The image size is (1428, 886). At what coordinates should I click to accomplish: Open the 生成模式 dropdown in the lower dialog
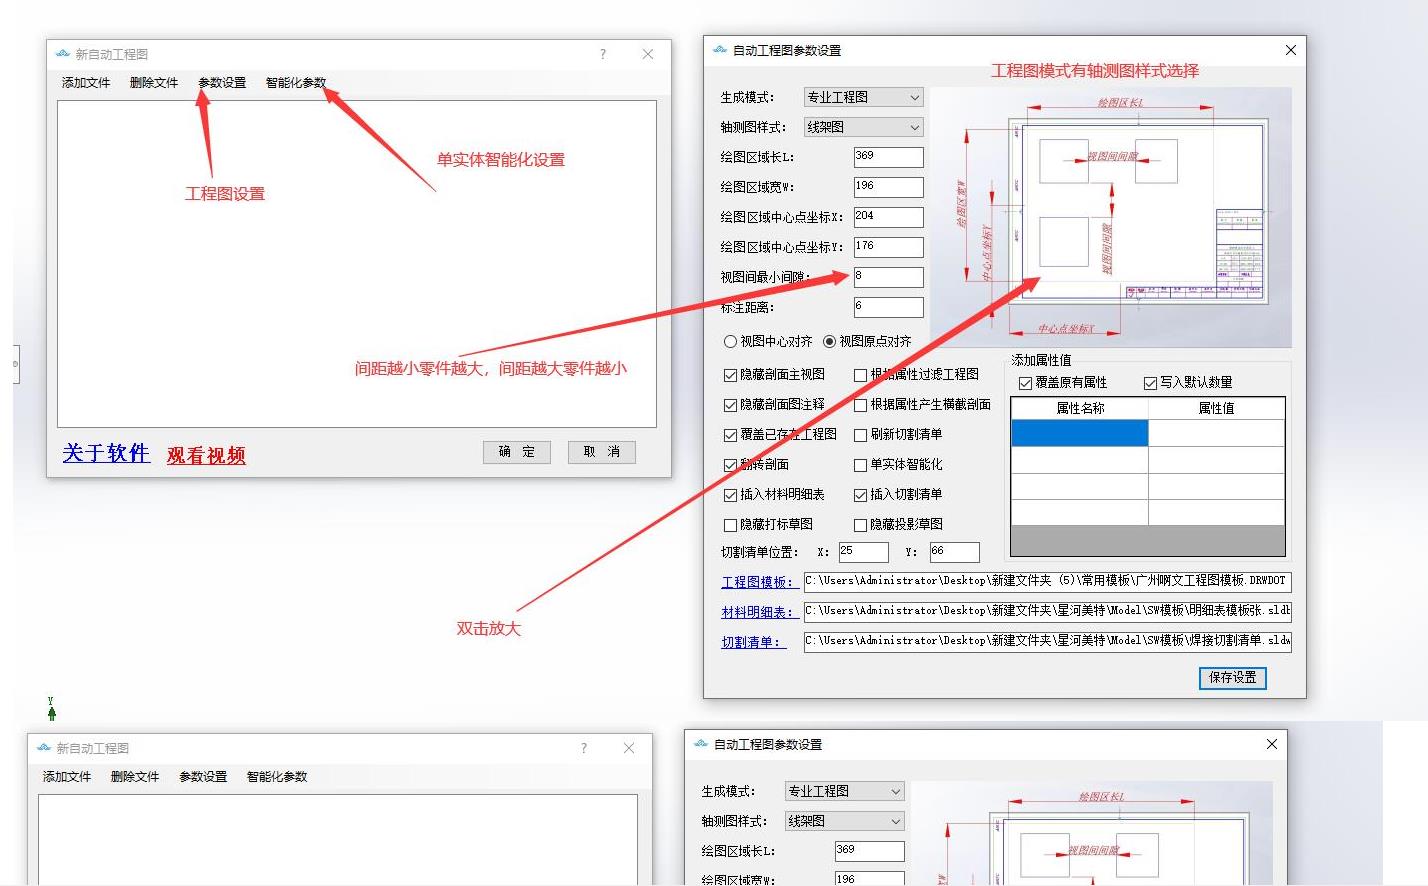coord(844,791)
